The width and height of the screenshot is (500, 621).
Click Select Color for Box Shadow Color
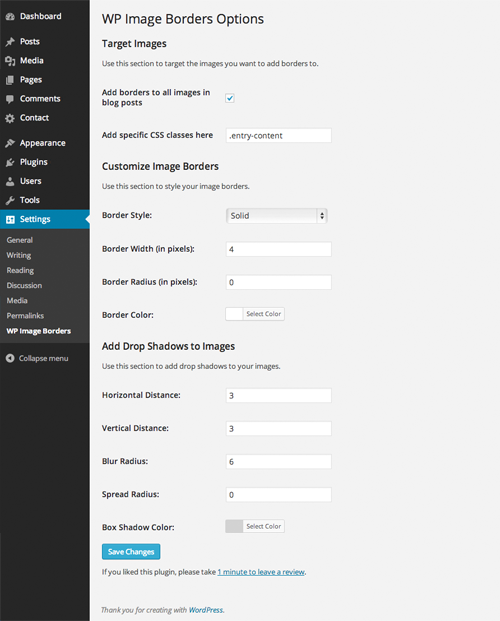tap(263, 526)
